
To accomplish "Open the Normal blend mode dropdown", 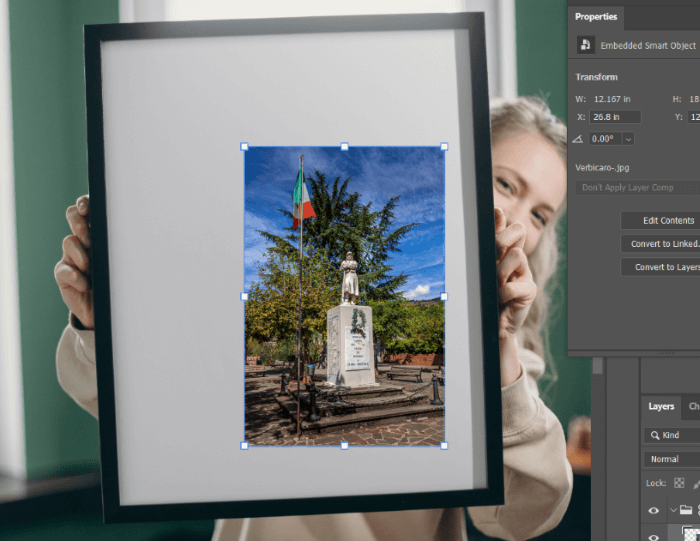I will (x=672, y=459).
